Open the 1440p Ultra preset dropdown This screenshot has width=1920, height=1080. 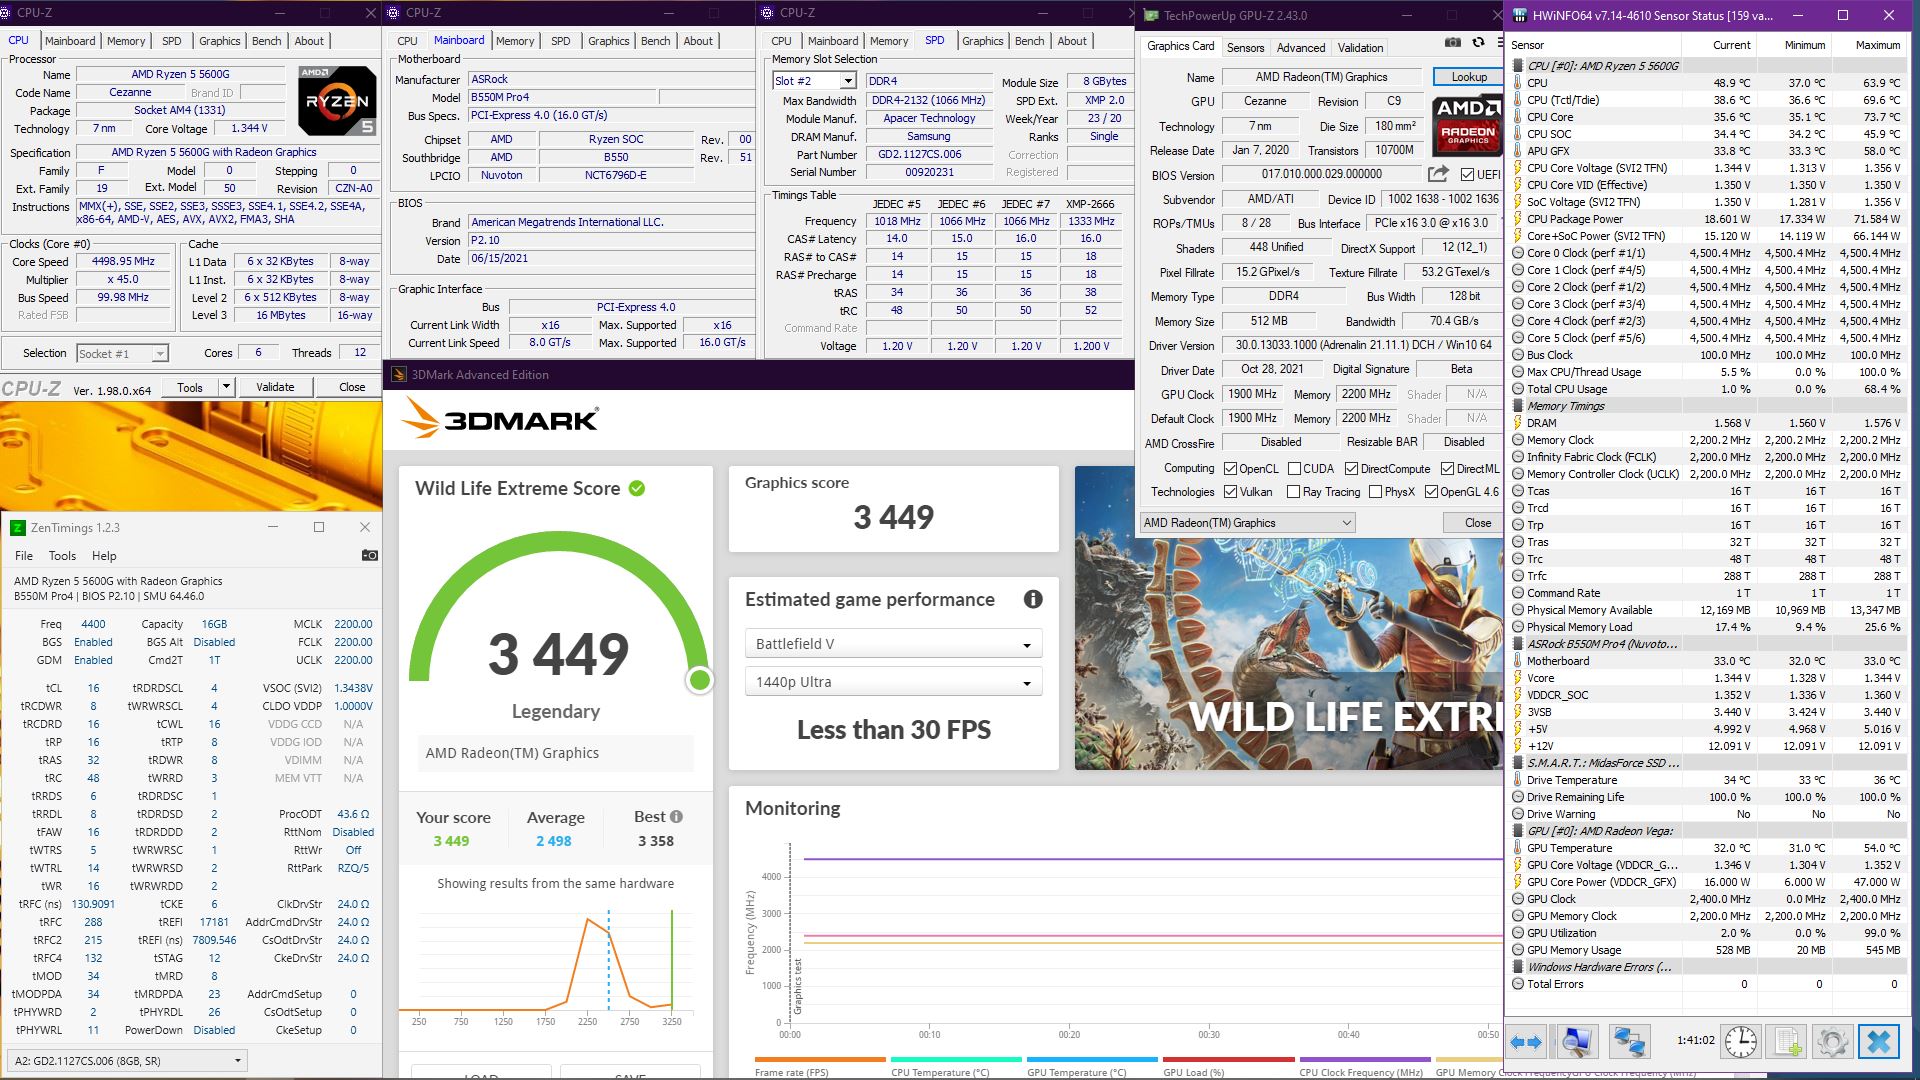pos(893,682)
